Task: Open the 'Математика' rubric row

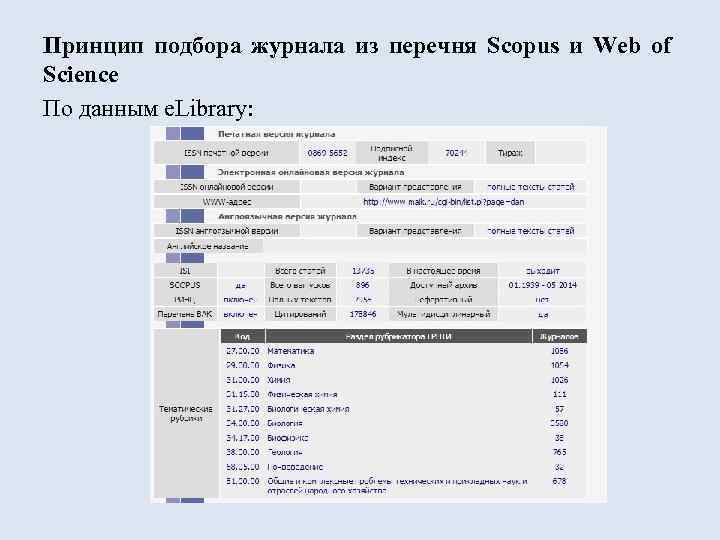Action: click(291, 351)
